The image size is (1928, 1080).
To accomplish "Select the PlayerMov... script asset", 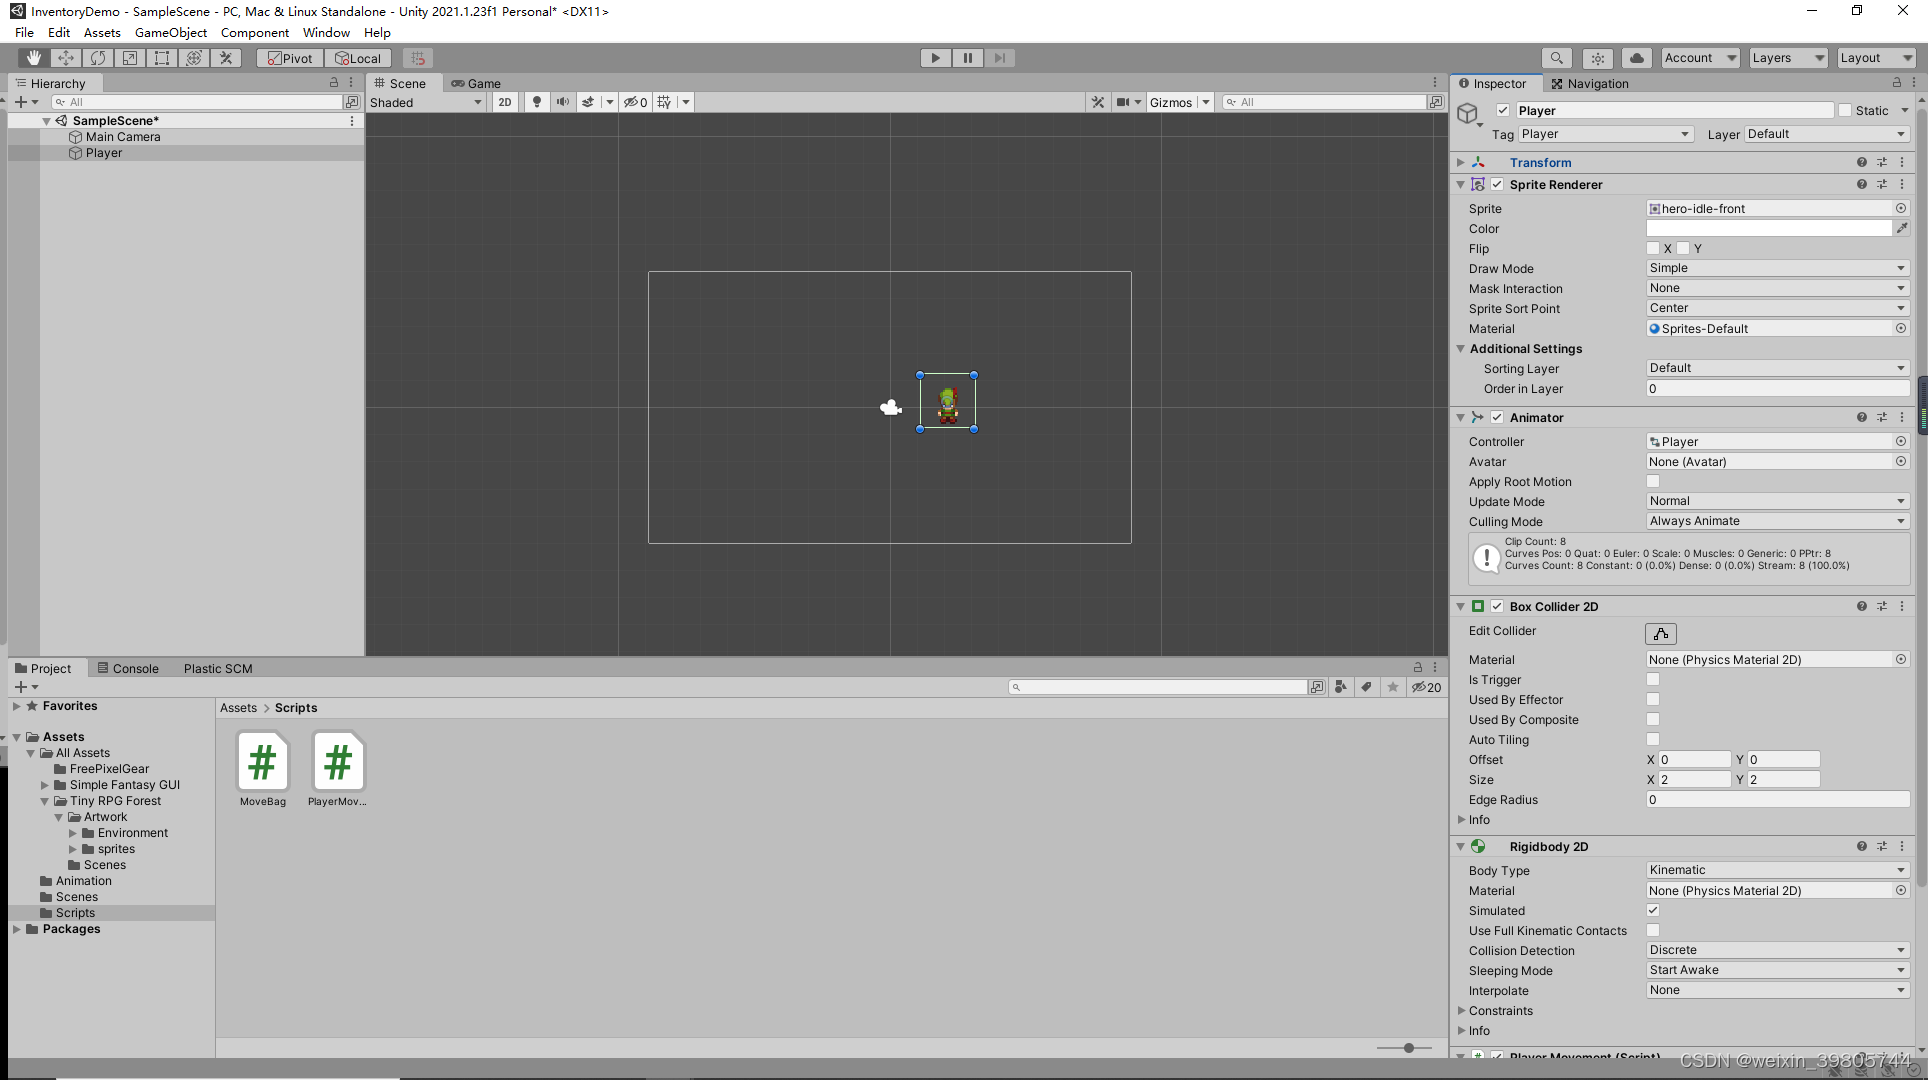I will pyautogui.click(x=338, y=769).
